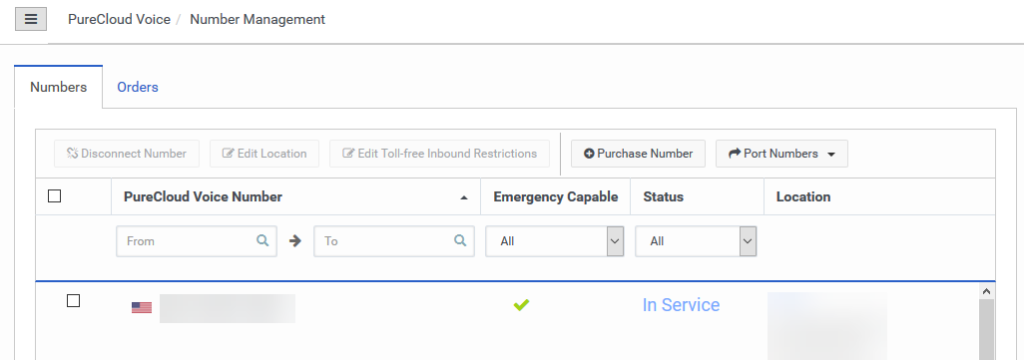Select the Numbers tab
Image resolution: width=1024 pixels, height=360 pixels.
59,87
